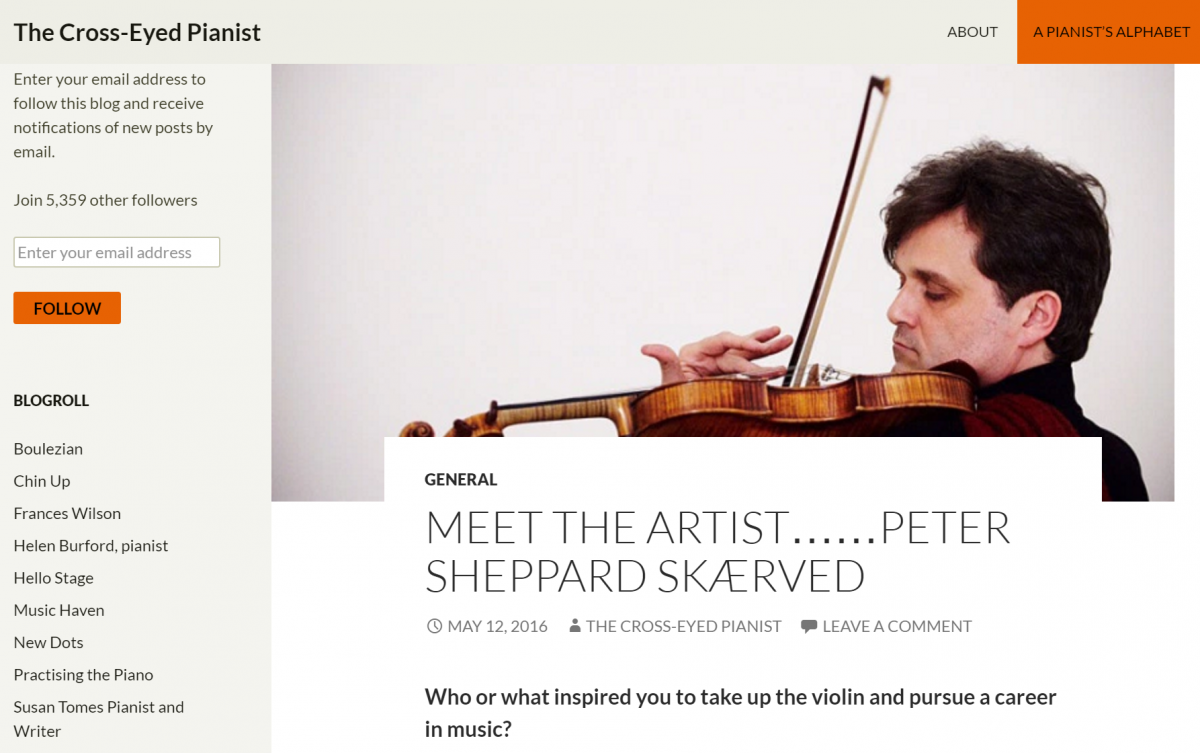Visit the Chin Up blogroll link
Screen dimensions: 1200x753
click(42, 481)
